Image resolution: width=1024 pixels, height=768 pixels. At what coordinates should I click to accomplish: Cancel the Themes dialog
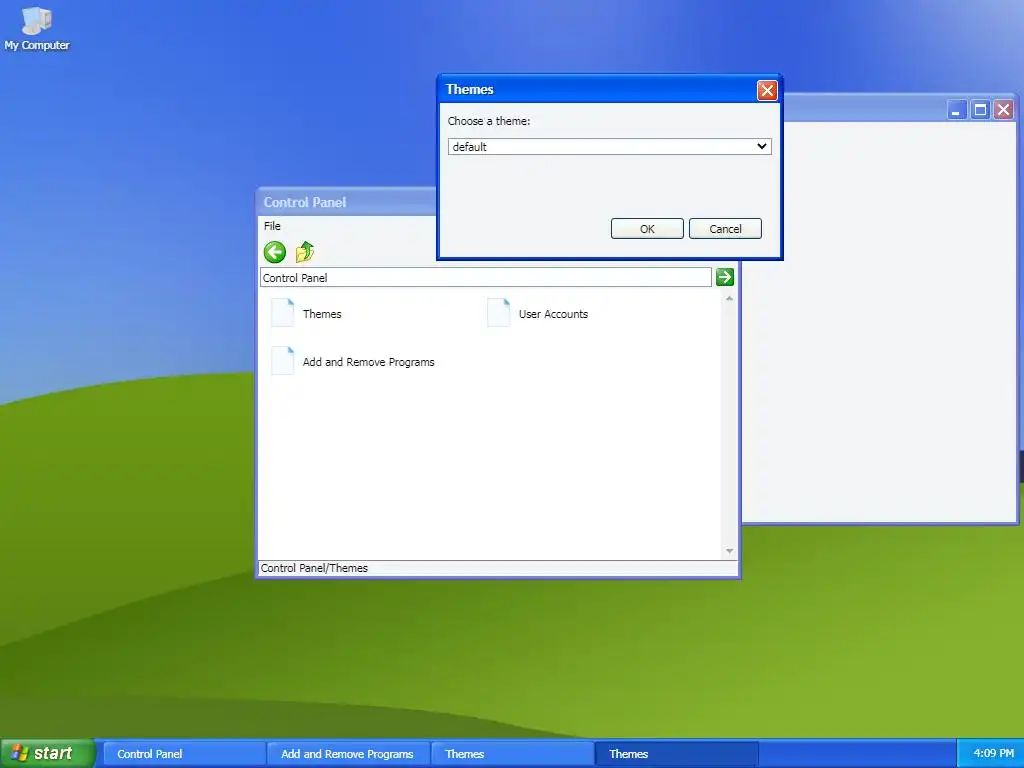point(725,229)
